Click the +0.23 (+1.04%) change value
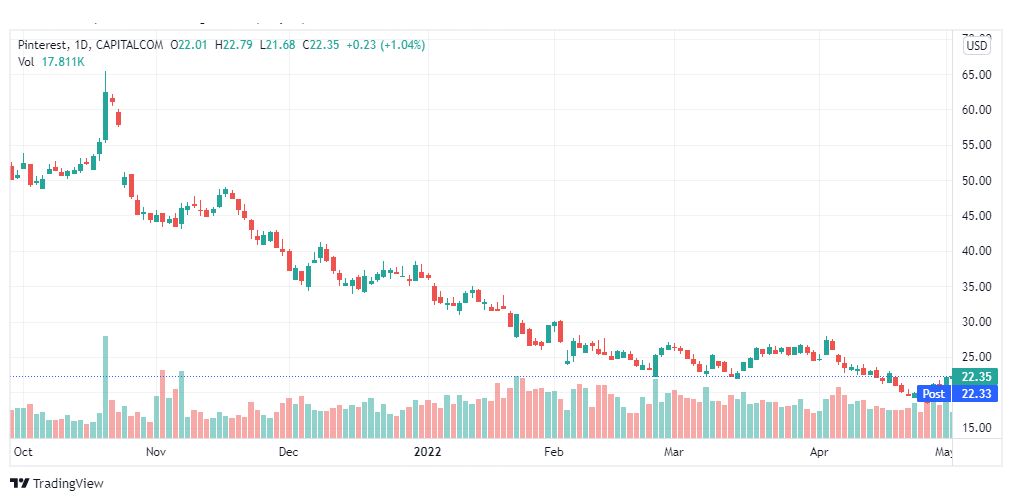This screenshot has width=1012, height=501. 385,45
